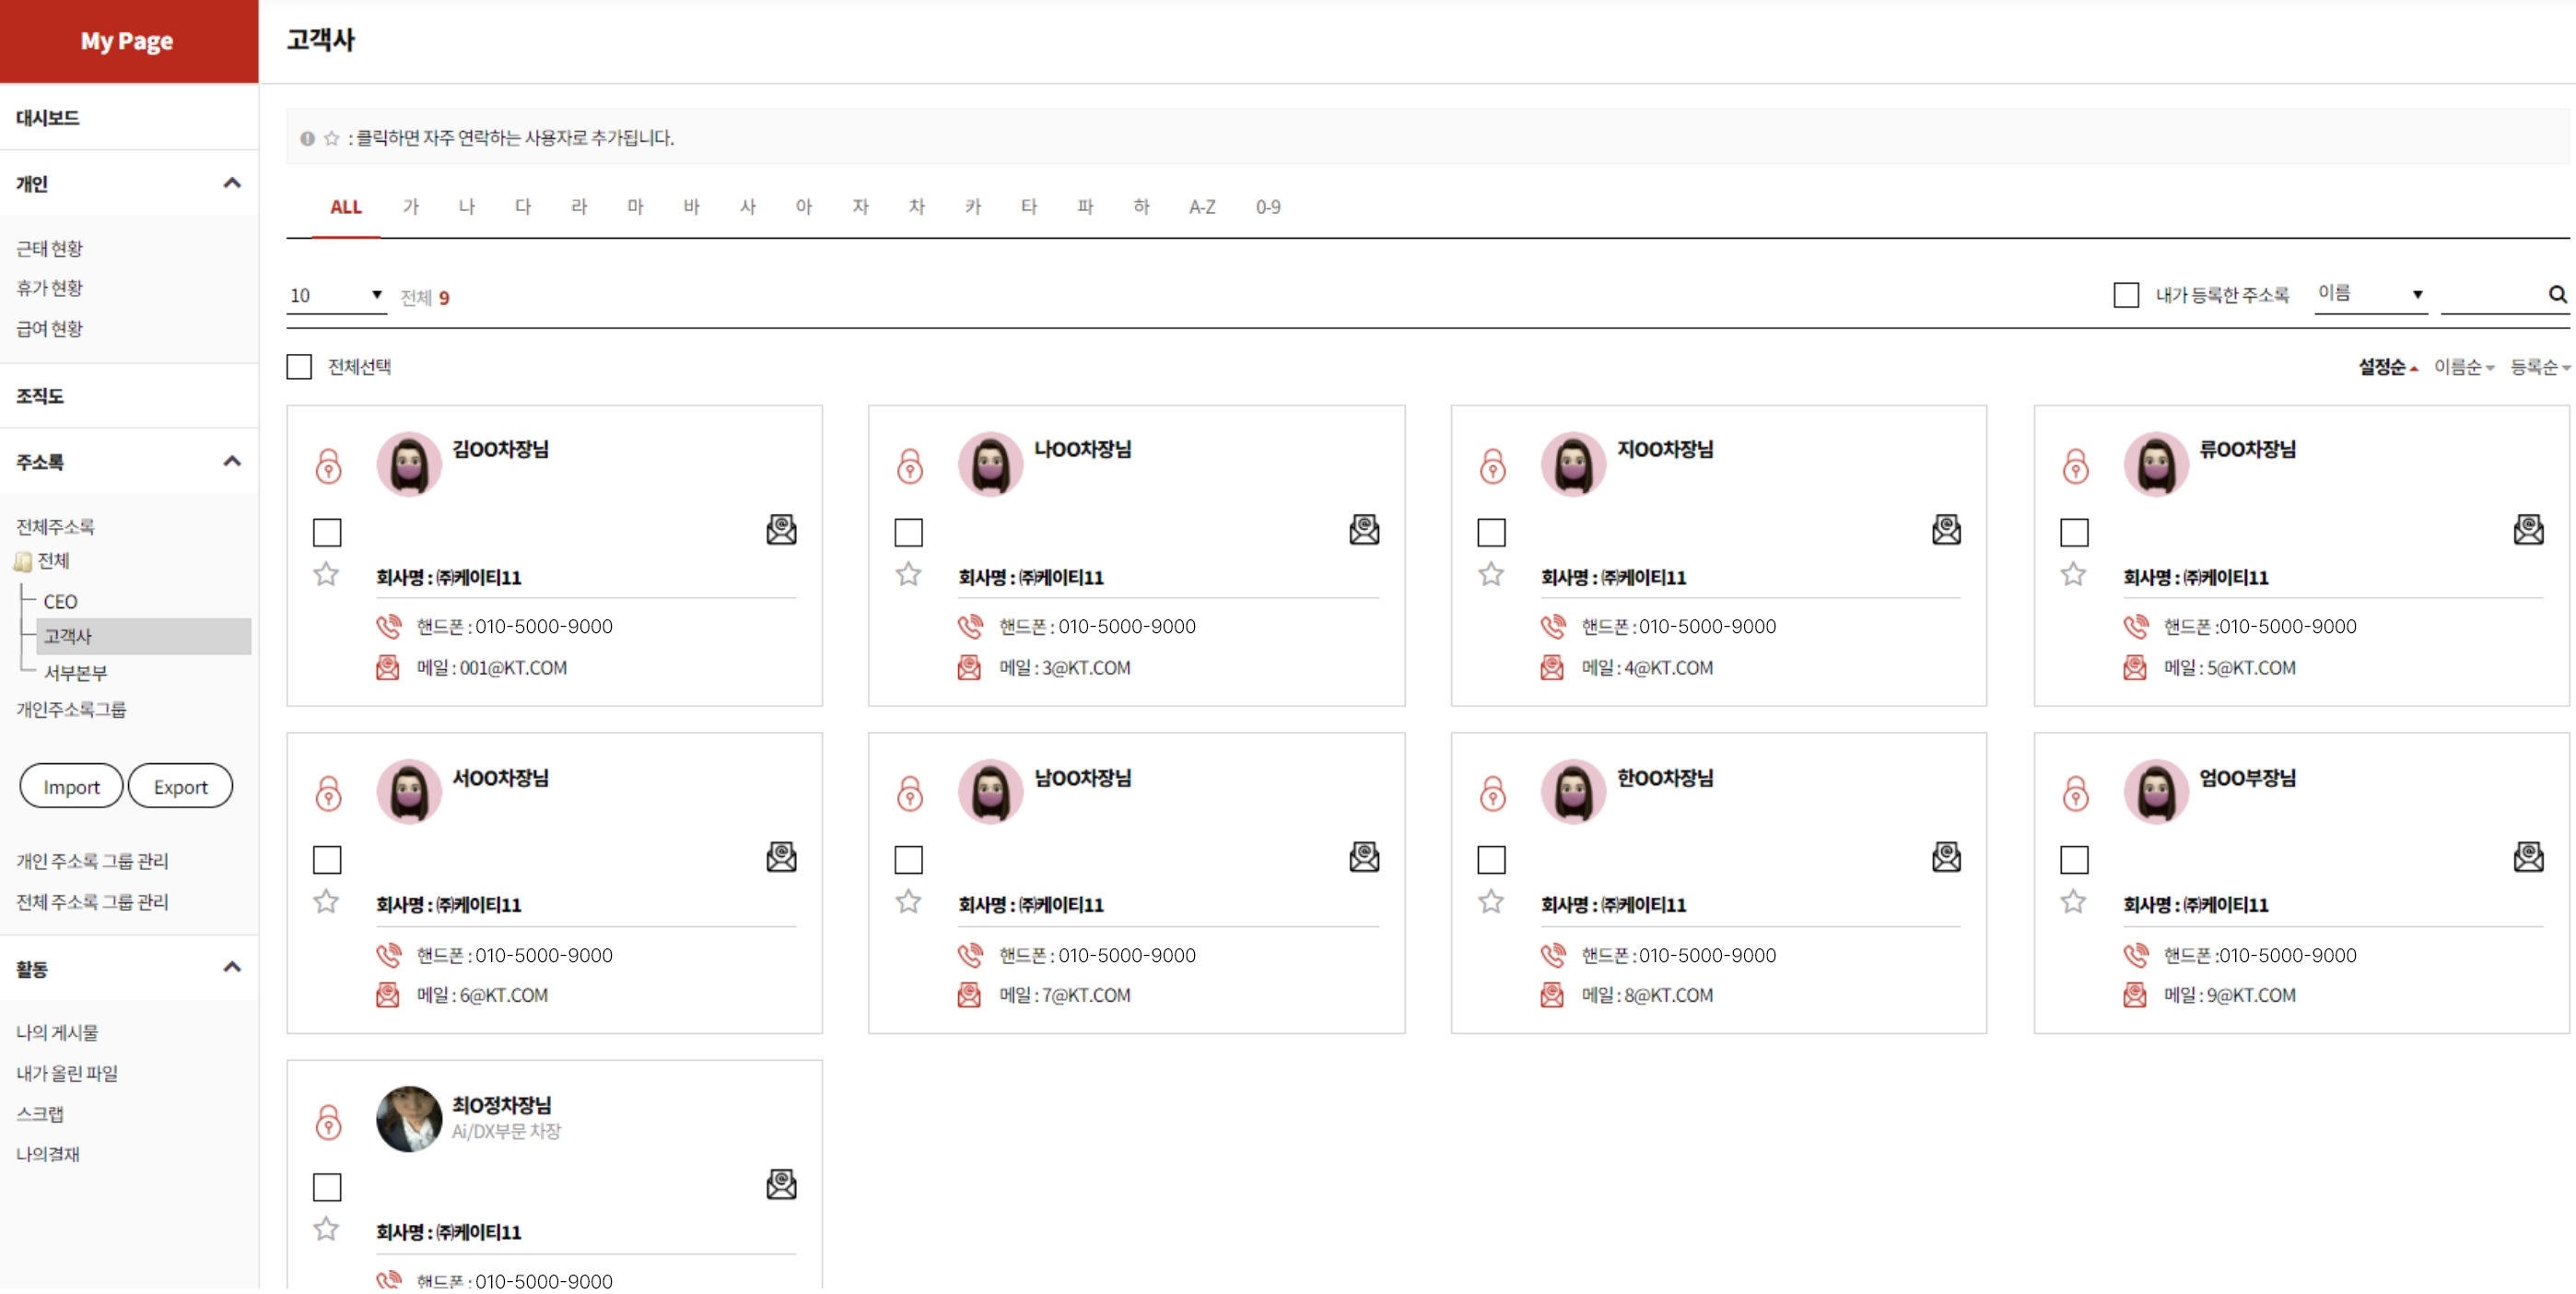Open mail icon on 김OO차장님 card

(x=781, y=530)
